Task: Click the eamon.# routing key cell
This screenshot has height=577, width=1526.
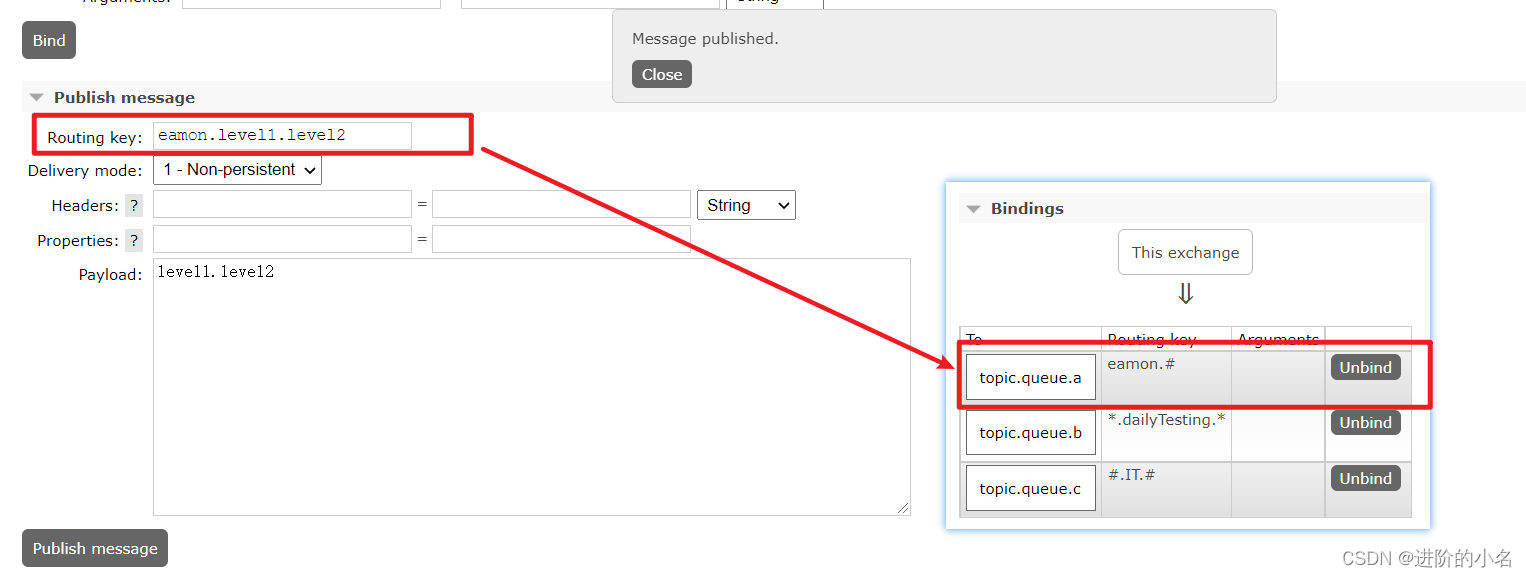Action: (x=1166, y=377)
